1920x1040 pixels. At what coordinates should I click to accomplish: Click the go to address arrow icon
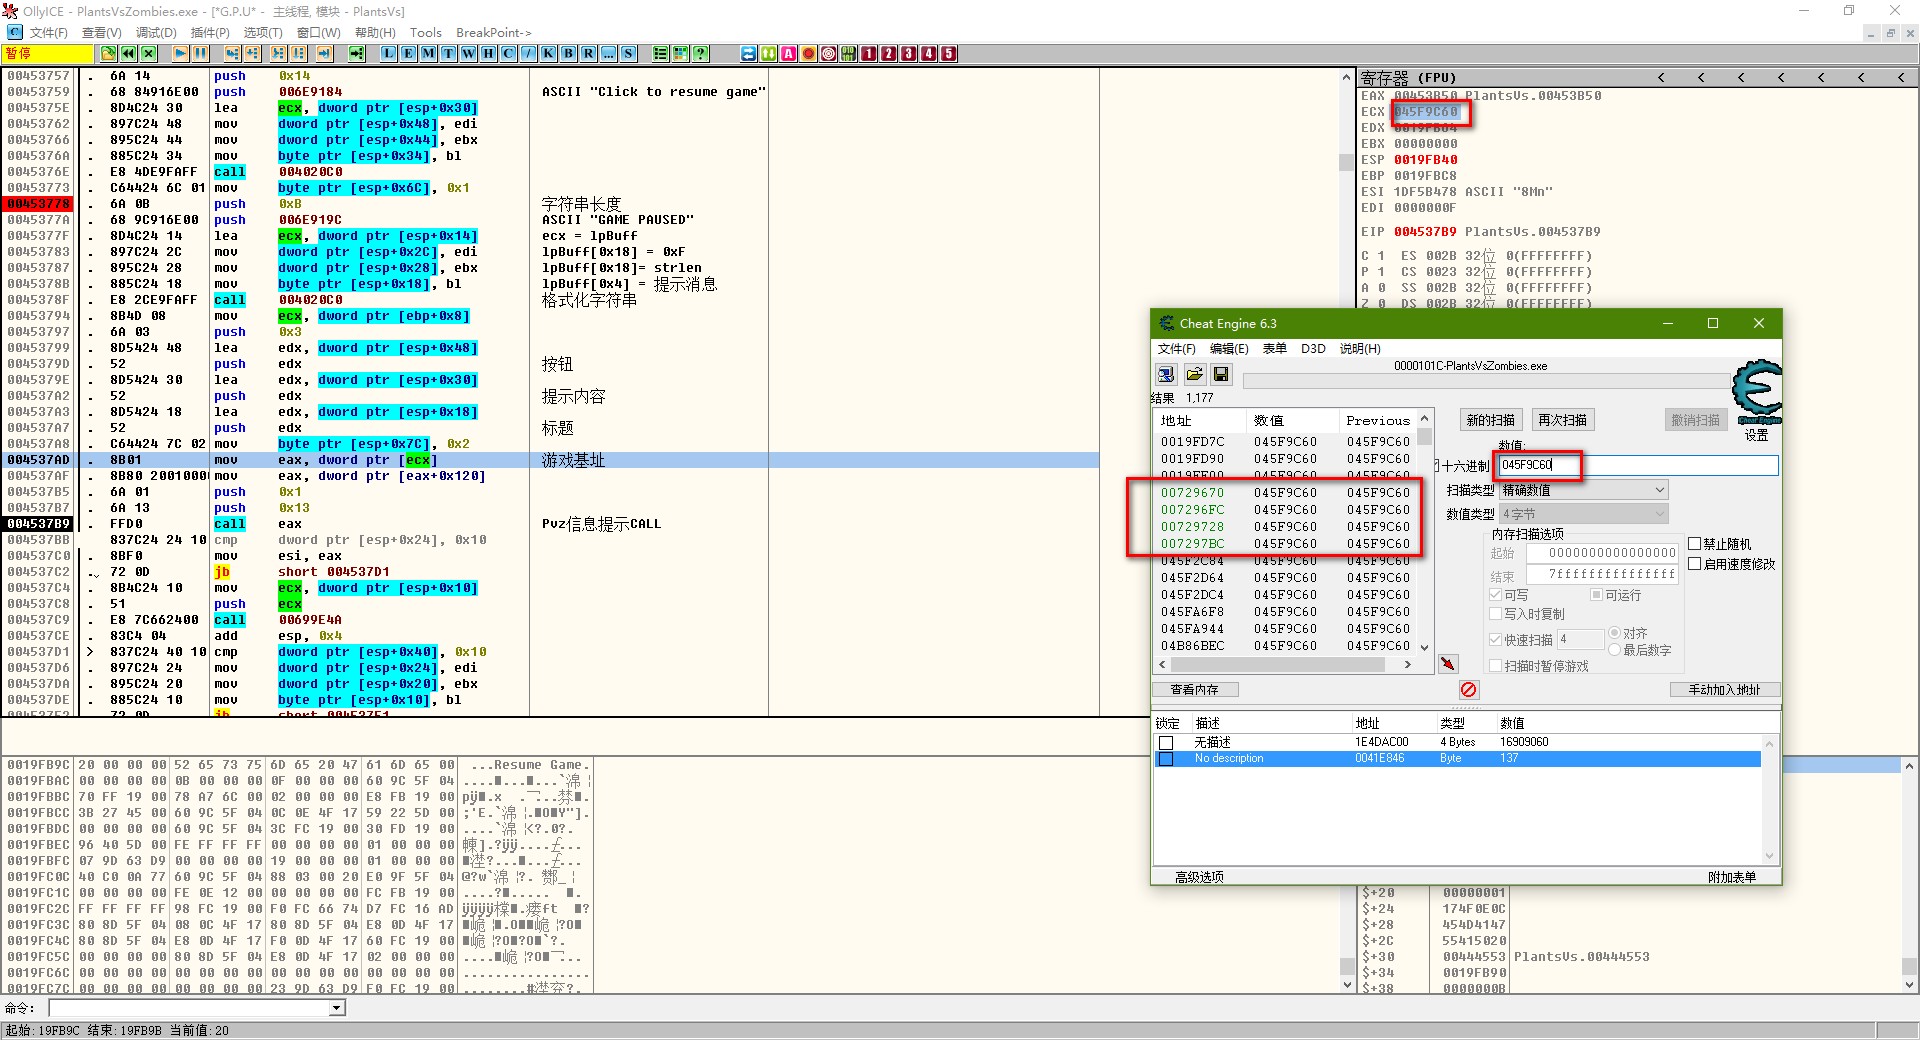[356, 54]
